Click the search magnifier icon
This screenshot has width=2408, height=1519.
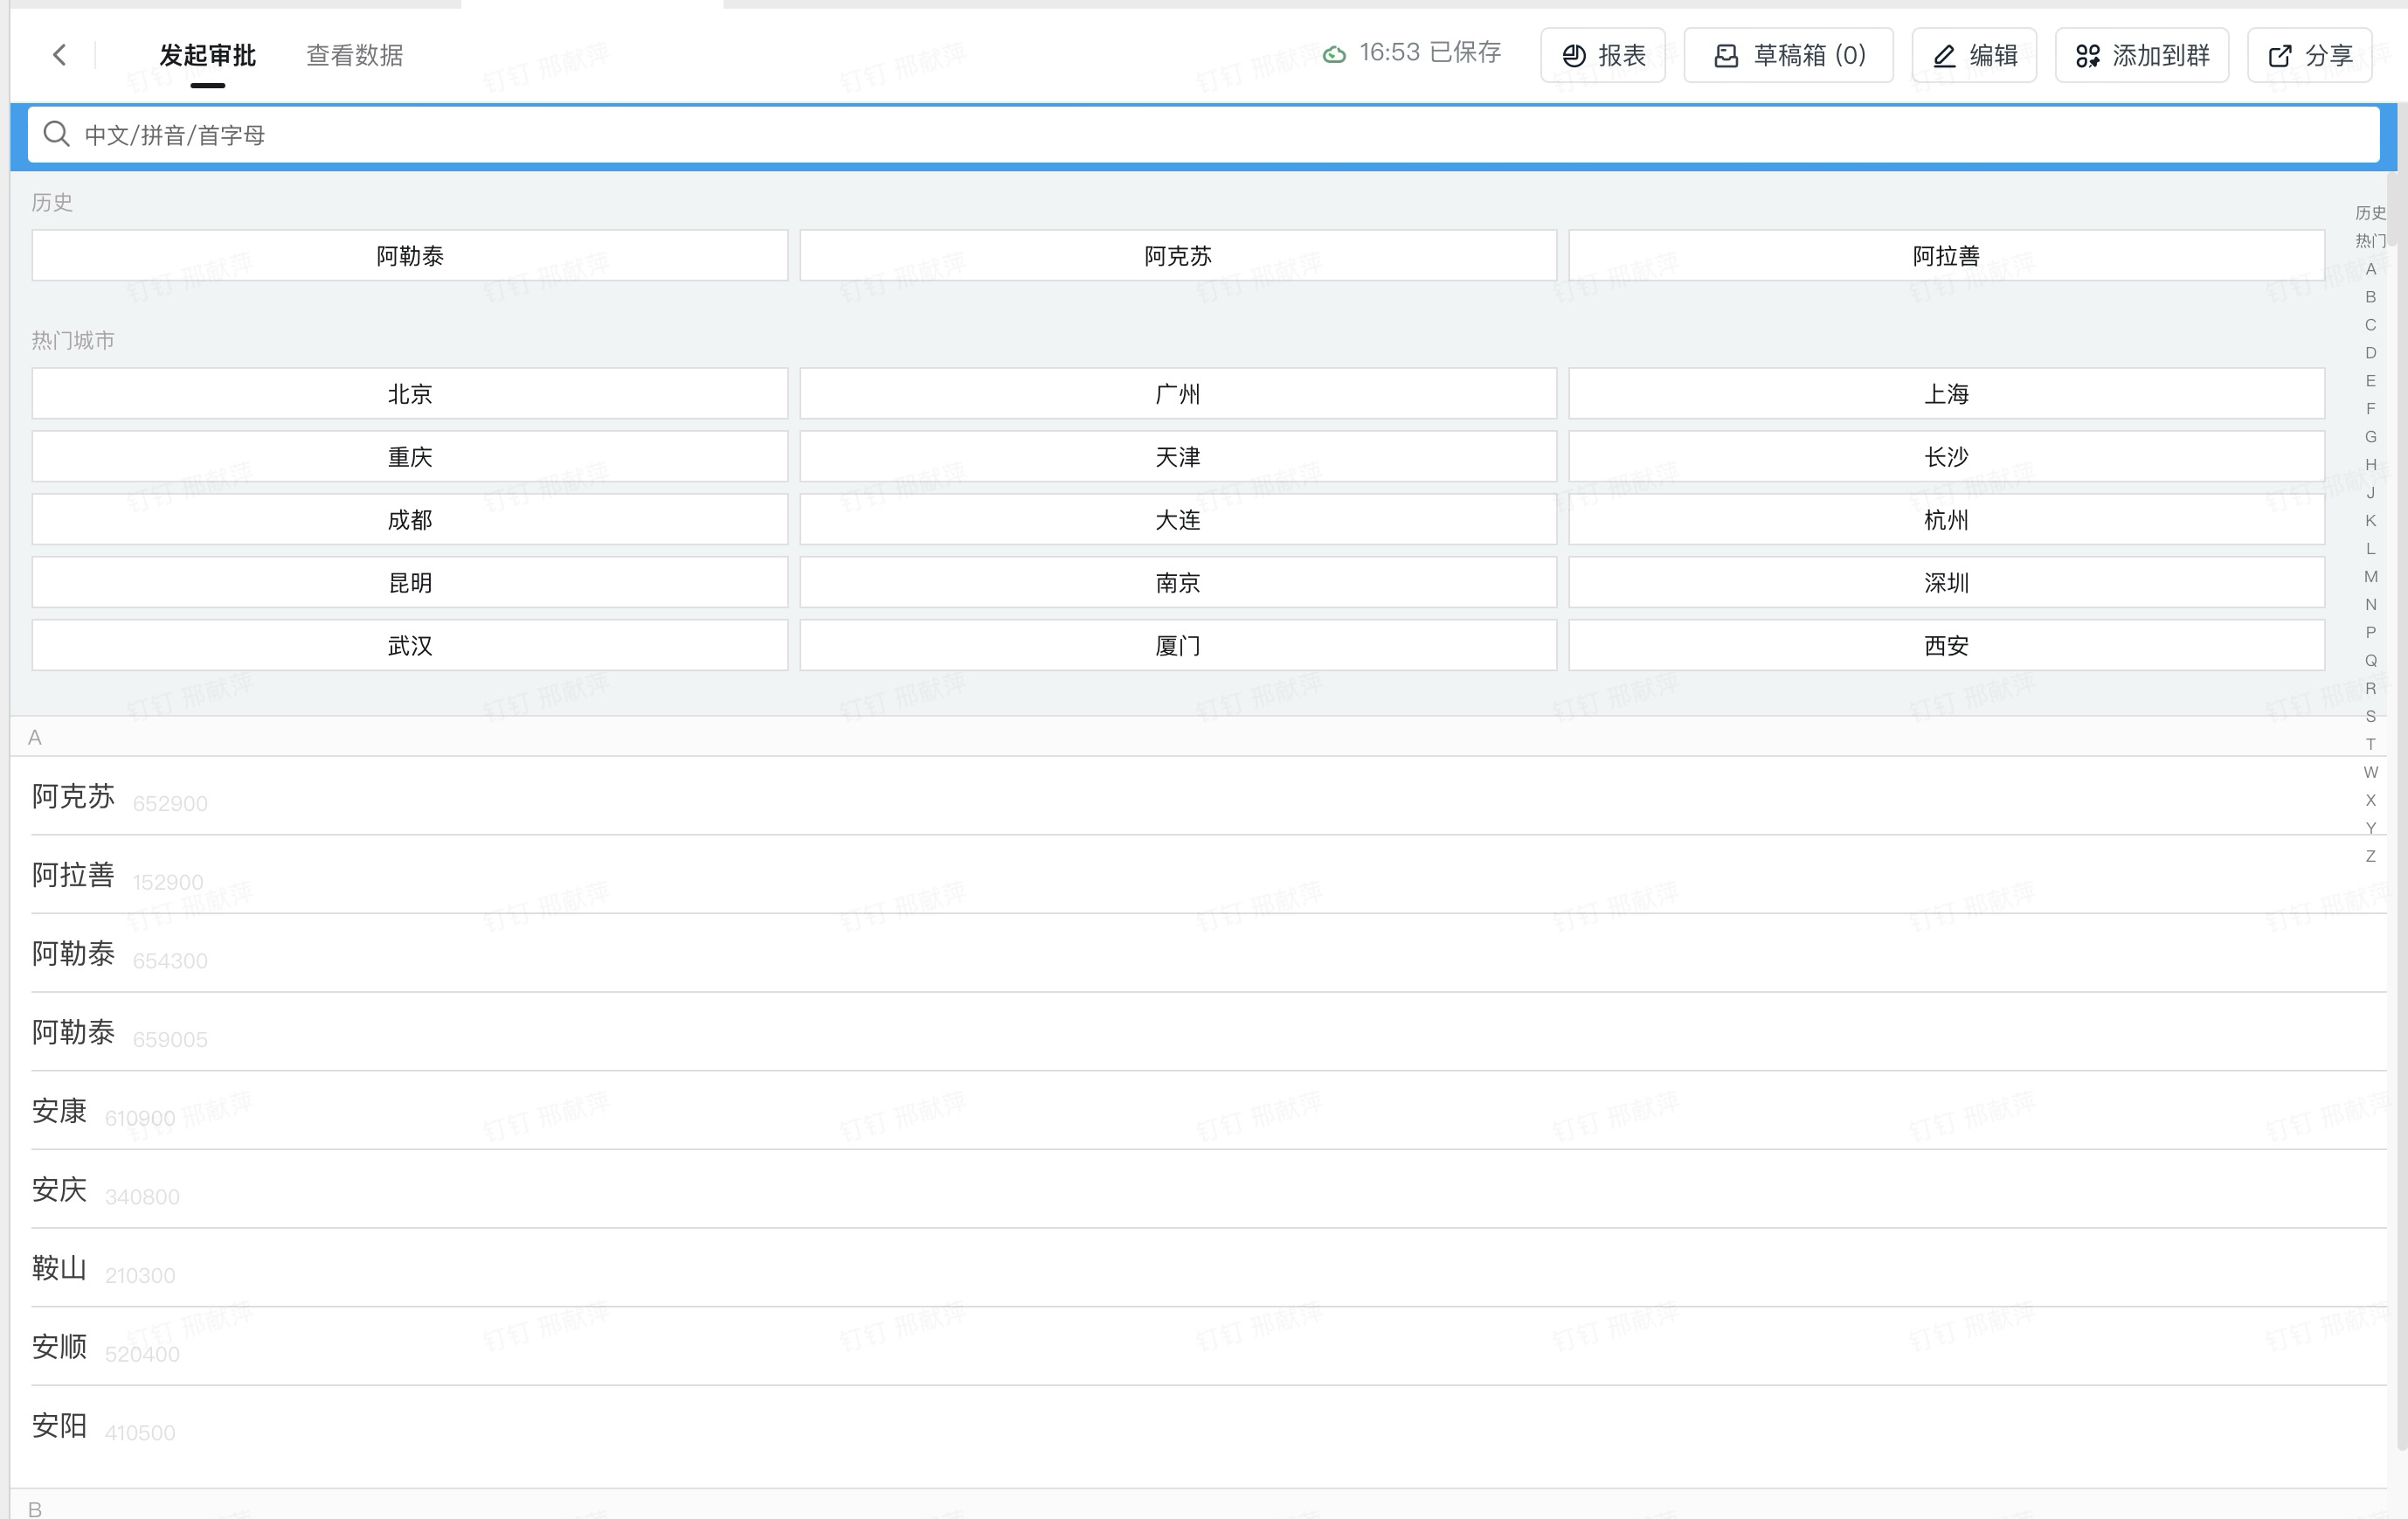[x=57, y=134]
